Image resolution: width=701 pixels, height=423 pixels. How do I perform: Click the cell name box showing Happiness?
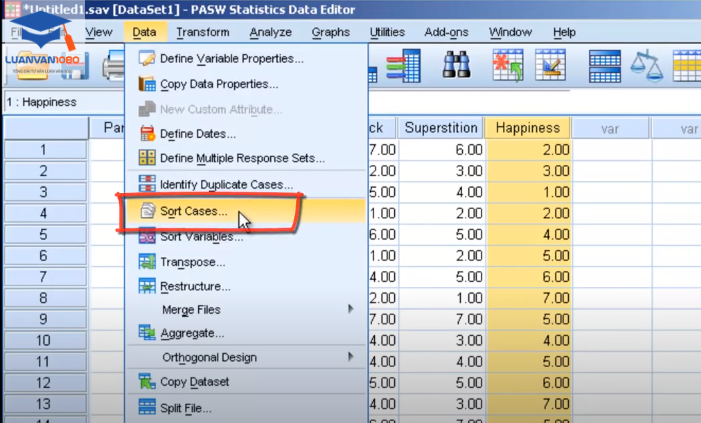point(63,102)
